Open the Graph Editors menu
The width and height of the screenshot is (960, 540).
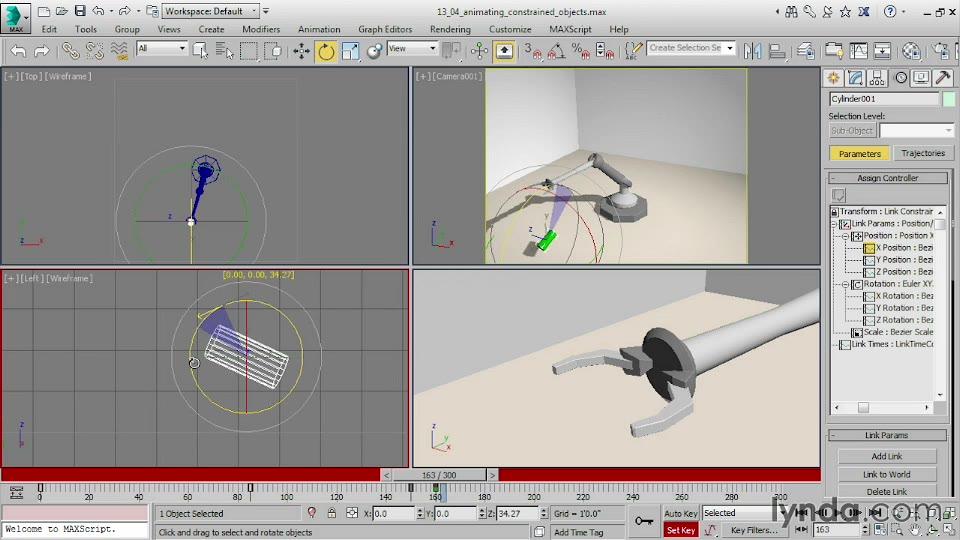[x=385, y=29]
